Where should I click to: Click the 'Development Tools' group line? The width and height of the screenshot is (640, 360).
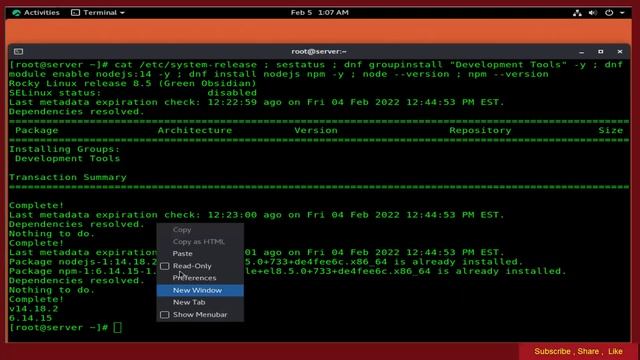coord(68,159)
